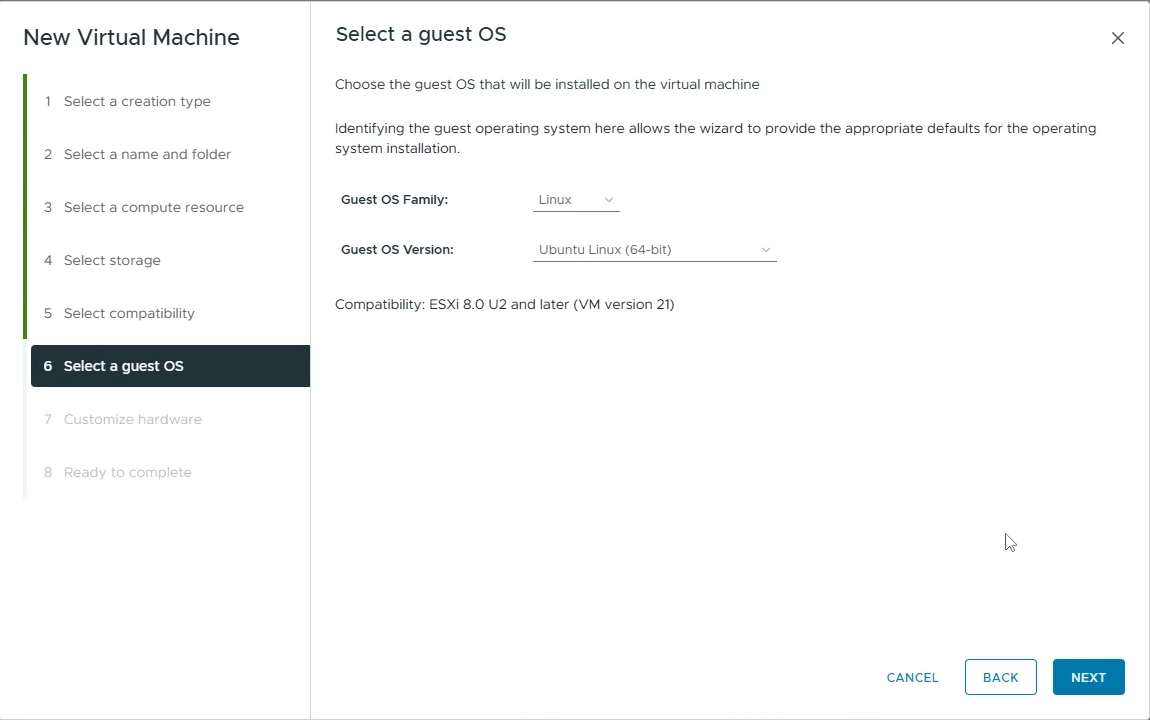
Task: Open the Ready to complete step
Action: pyautogui.click(x=127, y=472)
